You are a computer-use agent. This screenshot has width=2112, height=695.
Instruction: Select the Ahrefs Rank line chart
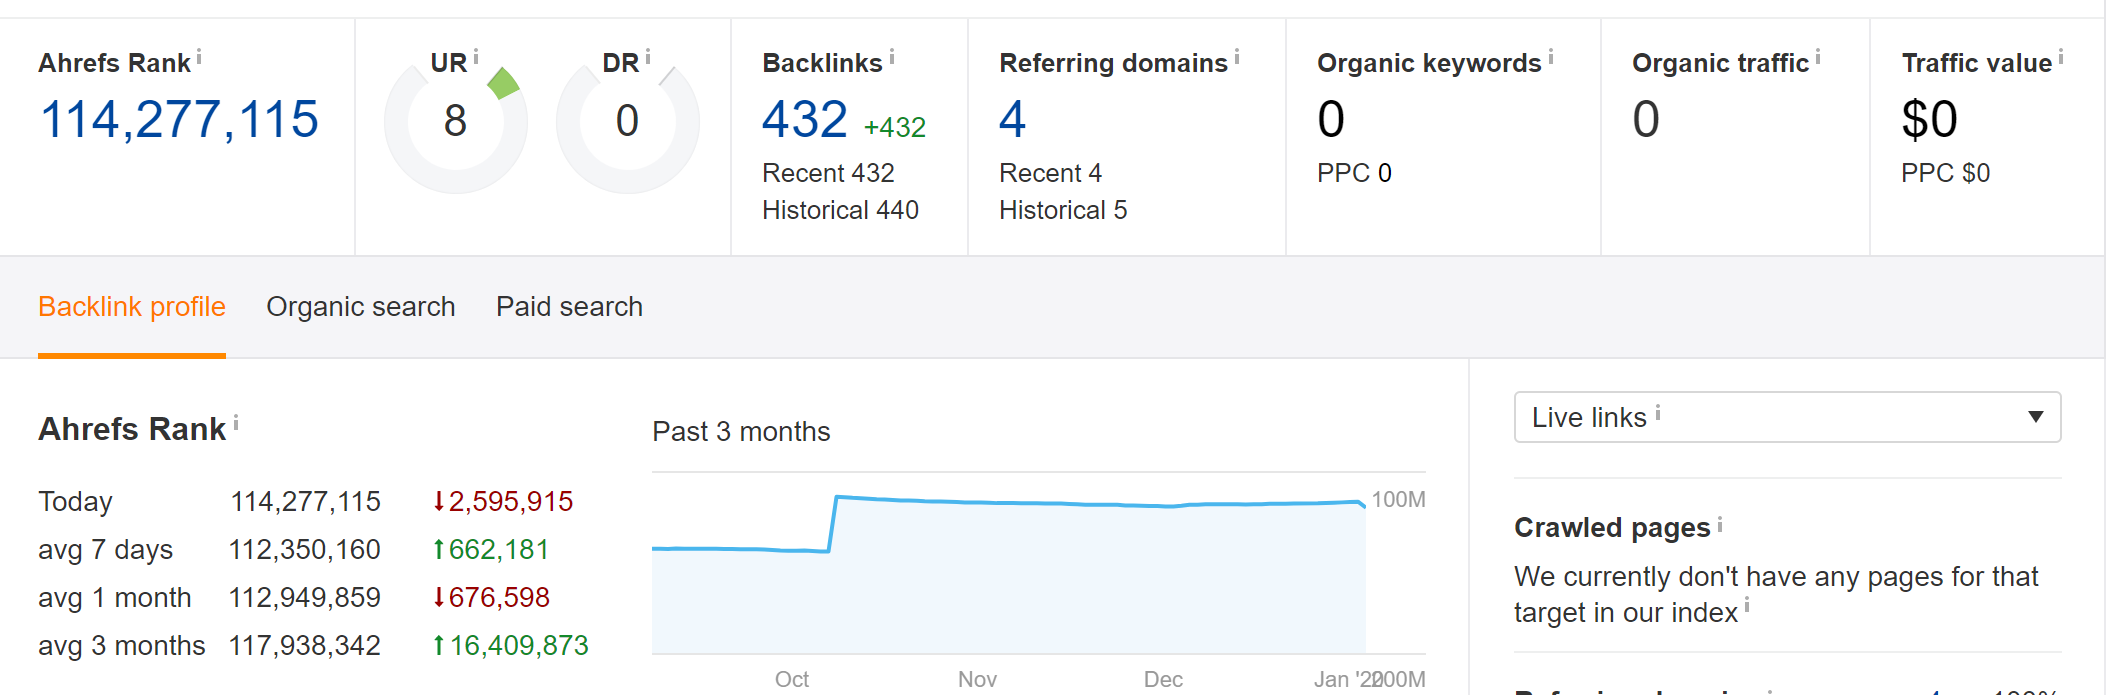(1009, 564)
